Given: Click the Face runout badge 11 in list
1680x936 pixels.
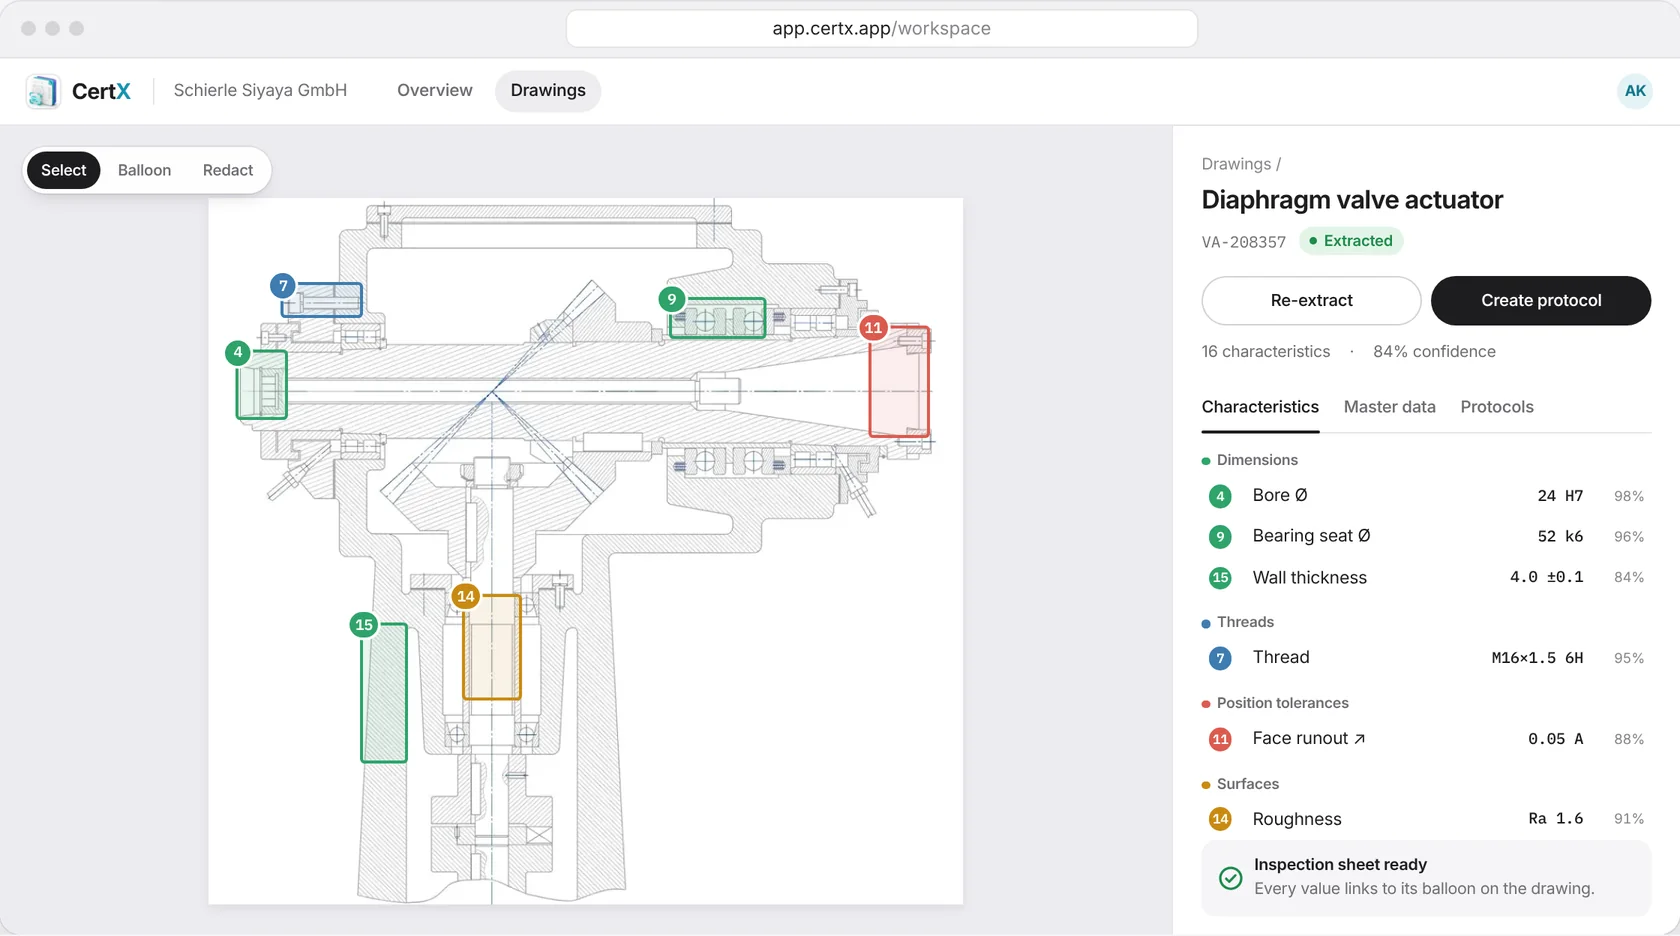Looking at the screenshot, I should [x=1220, y=739].
